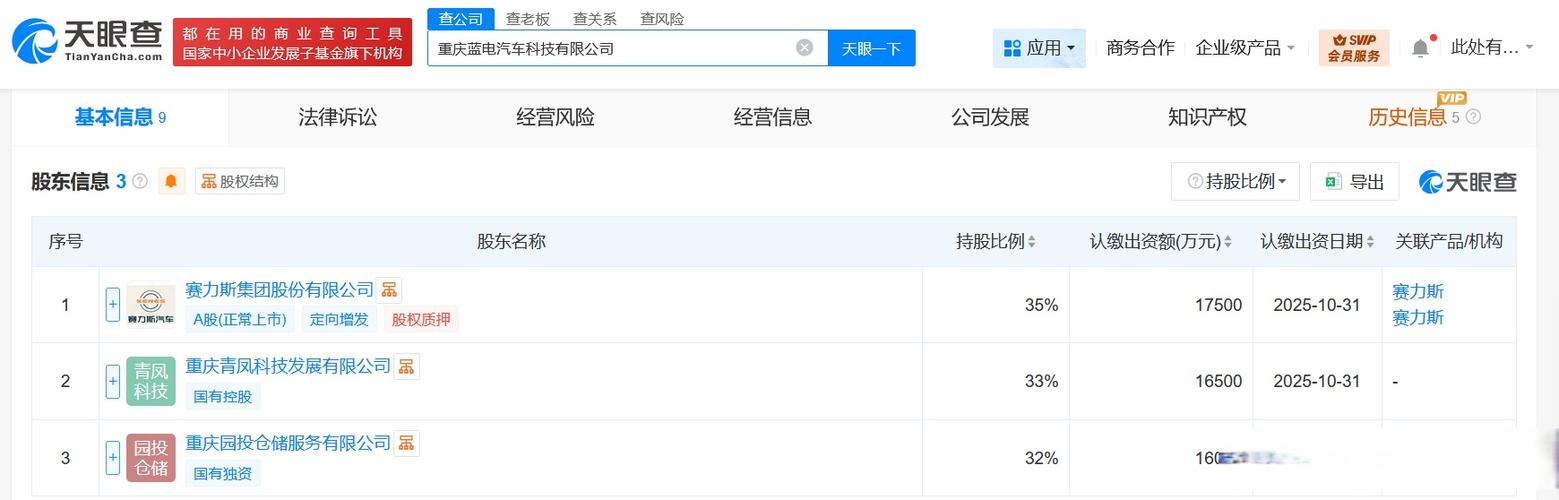Click the 青凤科技 green logo tile

pos(151,381)
